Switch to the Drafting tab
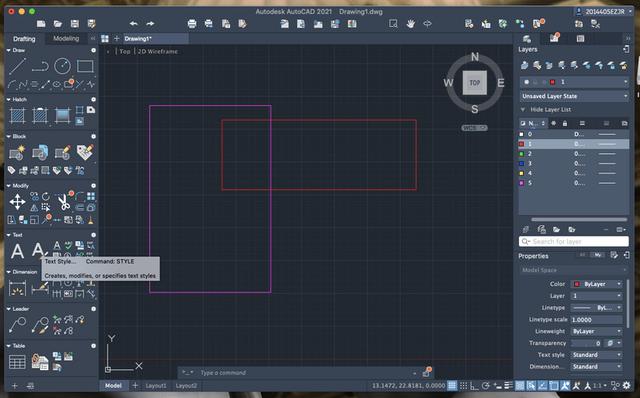Screen dimensions: 640x398 coord(24,39)
